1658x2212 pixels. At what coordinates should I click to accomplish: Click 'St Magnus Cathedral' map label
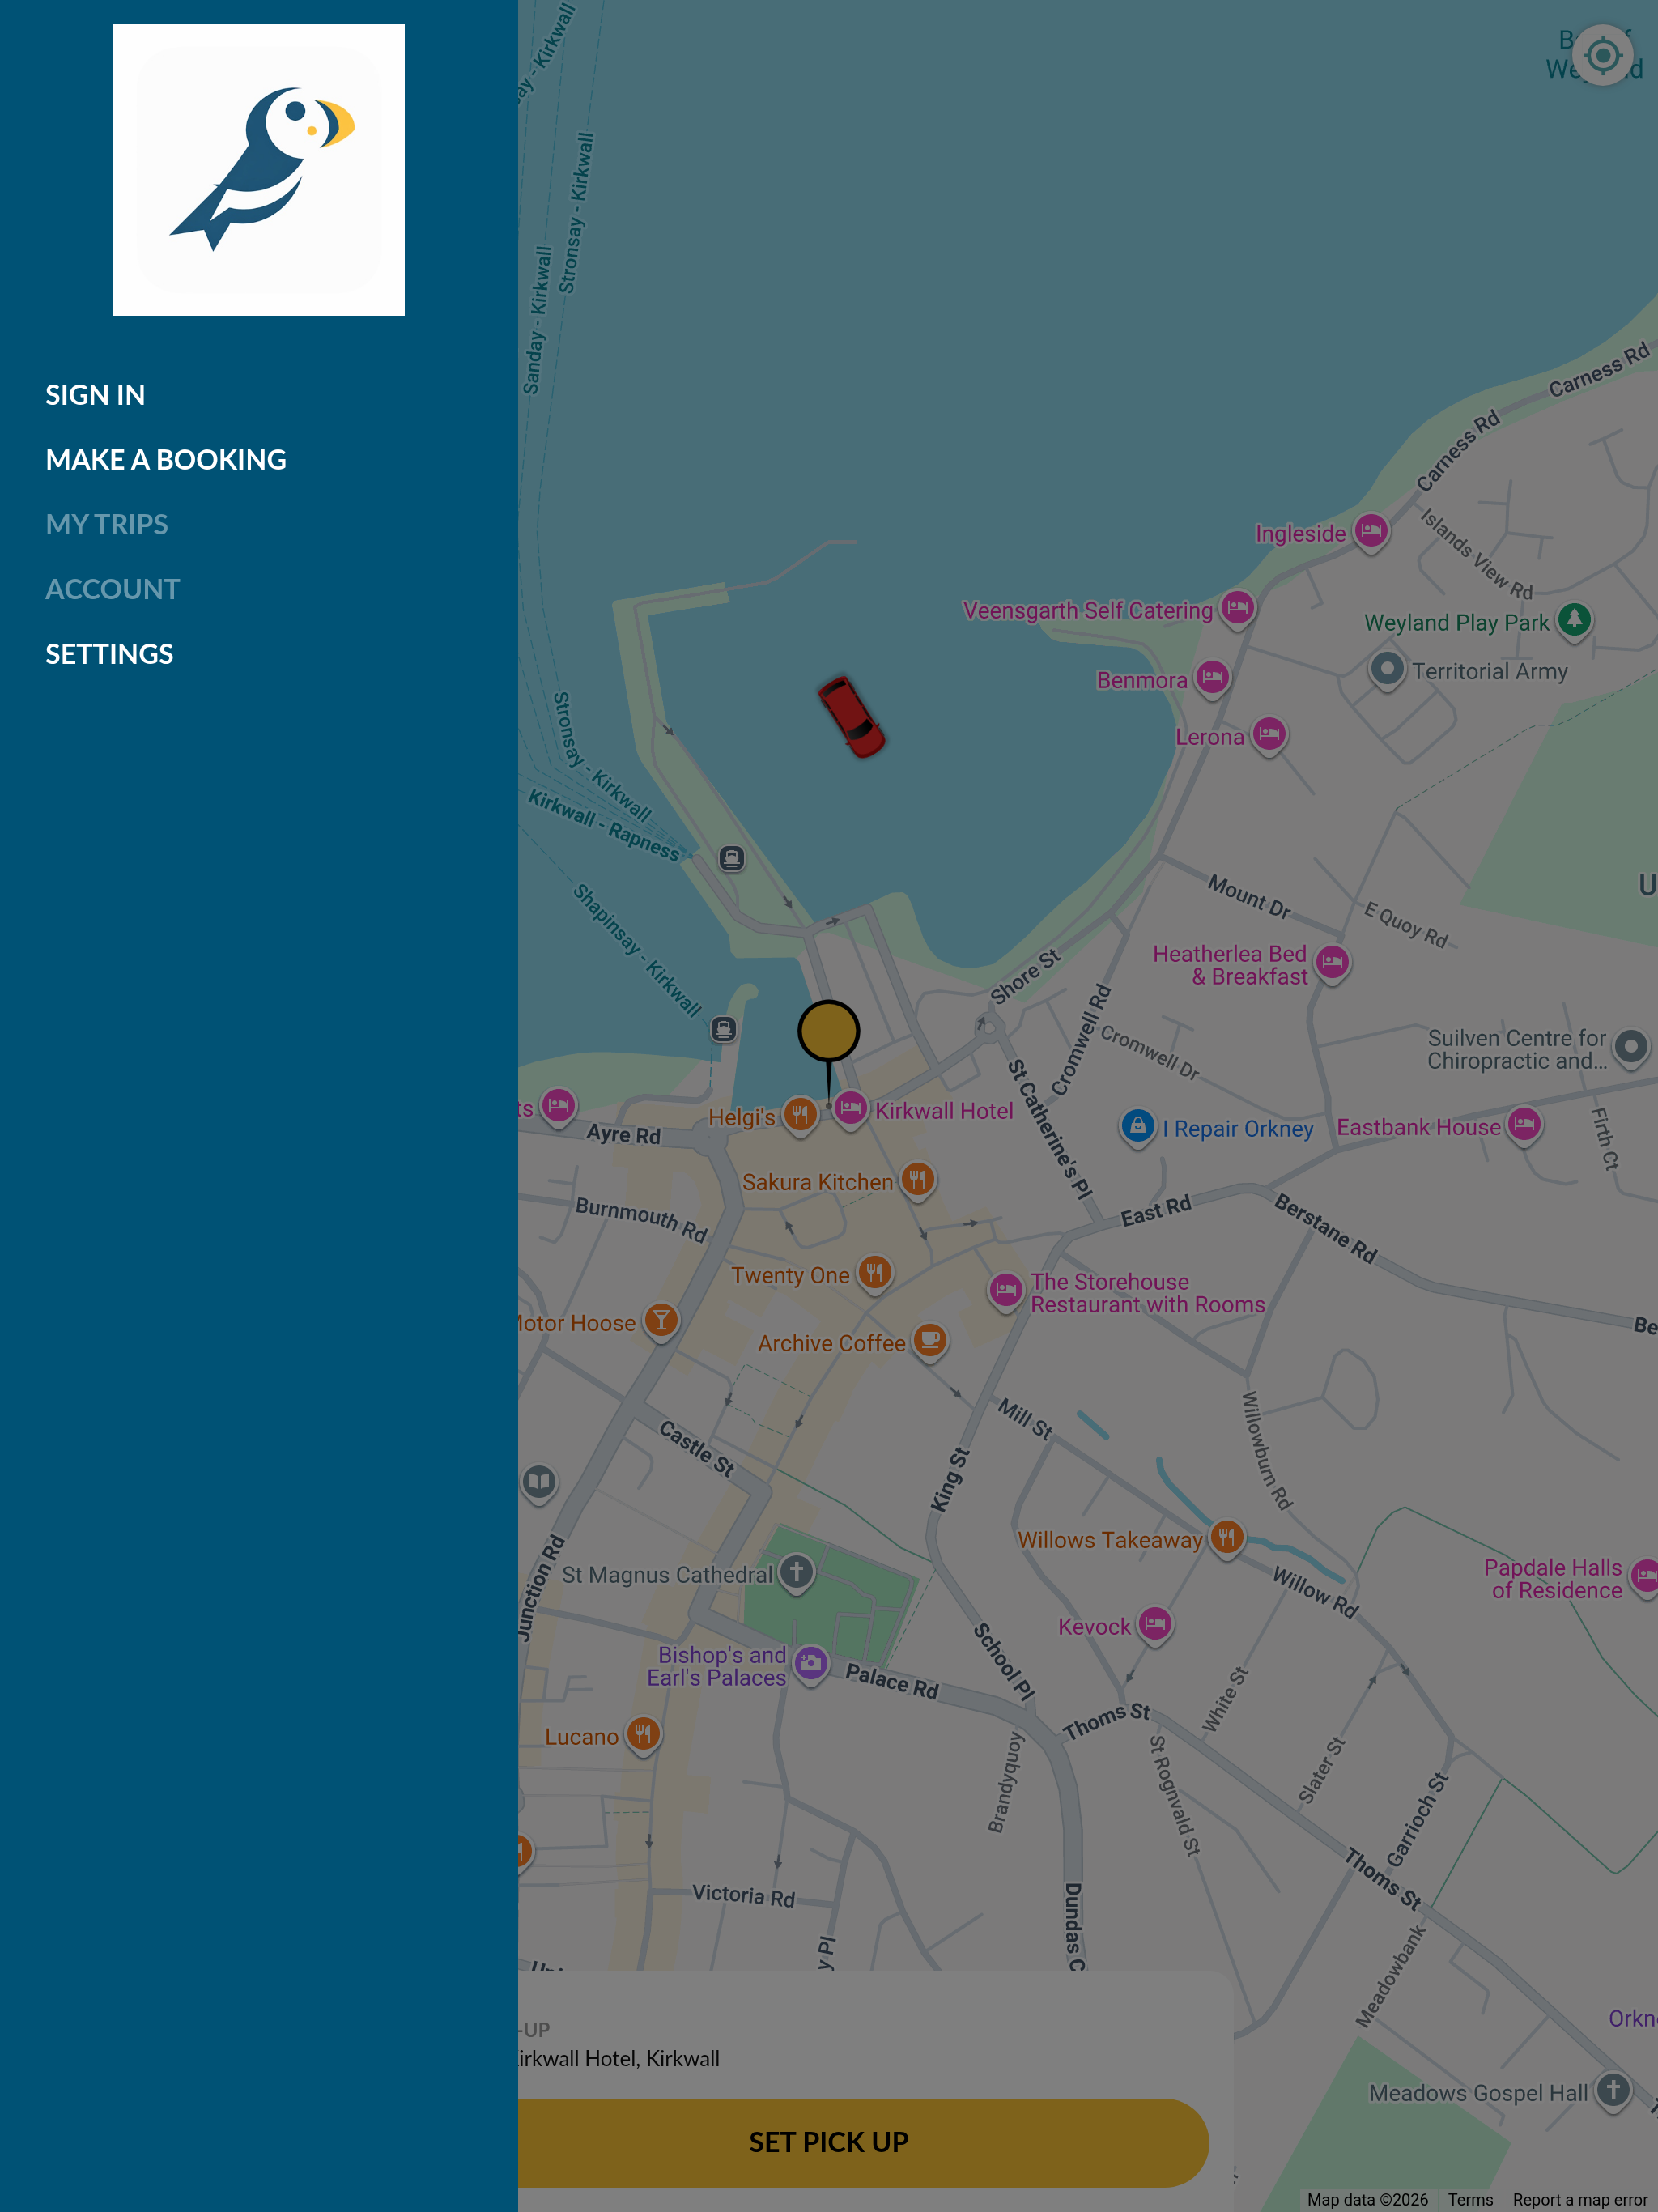pos(667,1575)
